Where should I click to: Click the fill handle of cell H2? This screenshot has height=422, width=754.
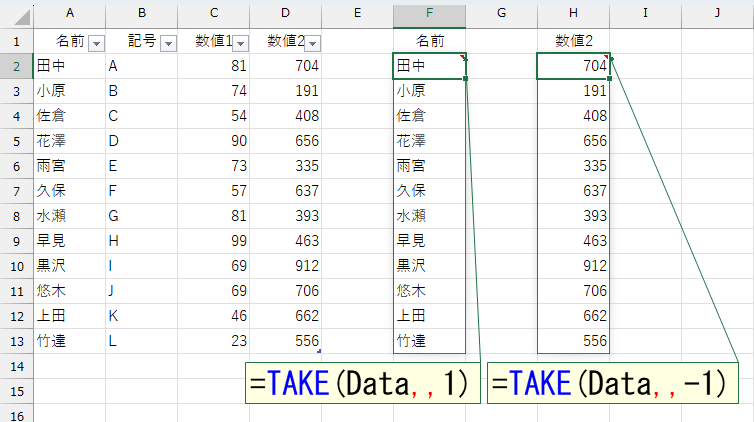coord(609,78)
